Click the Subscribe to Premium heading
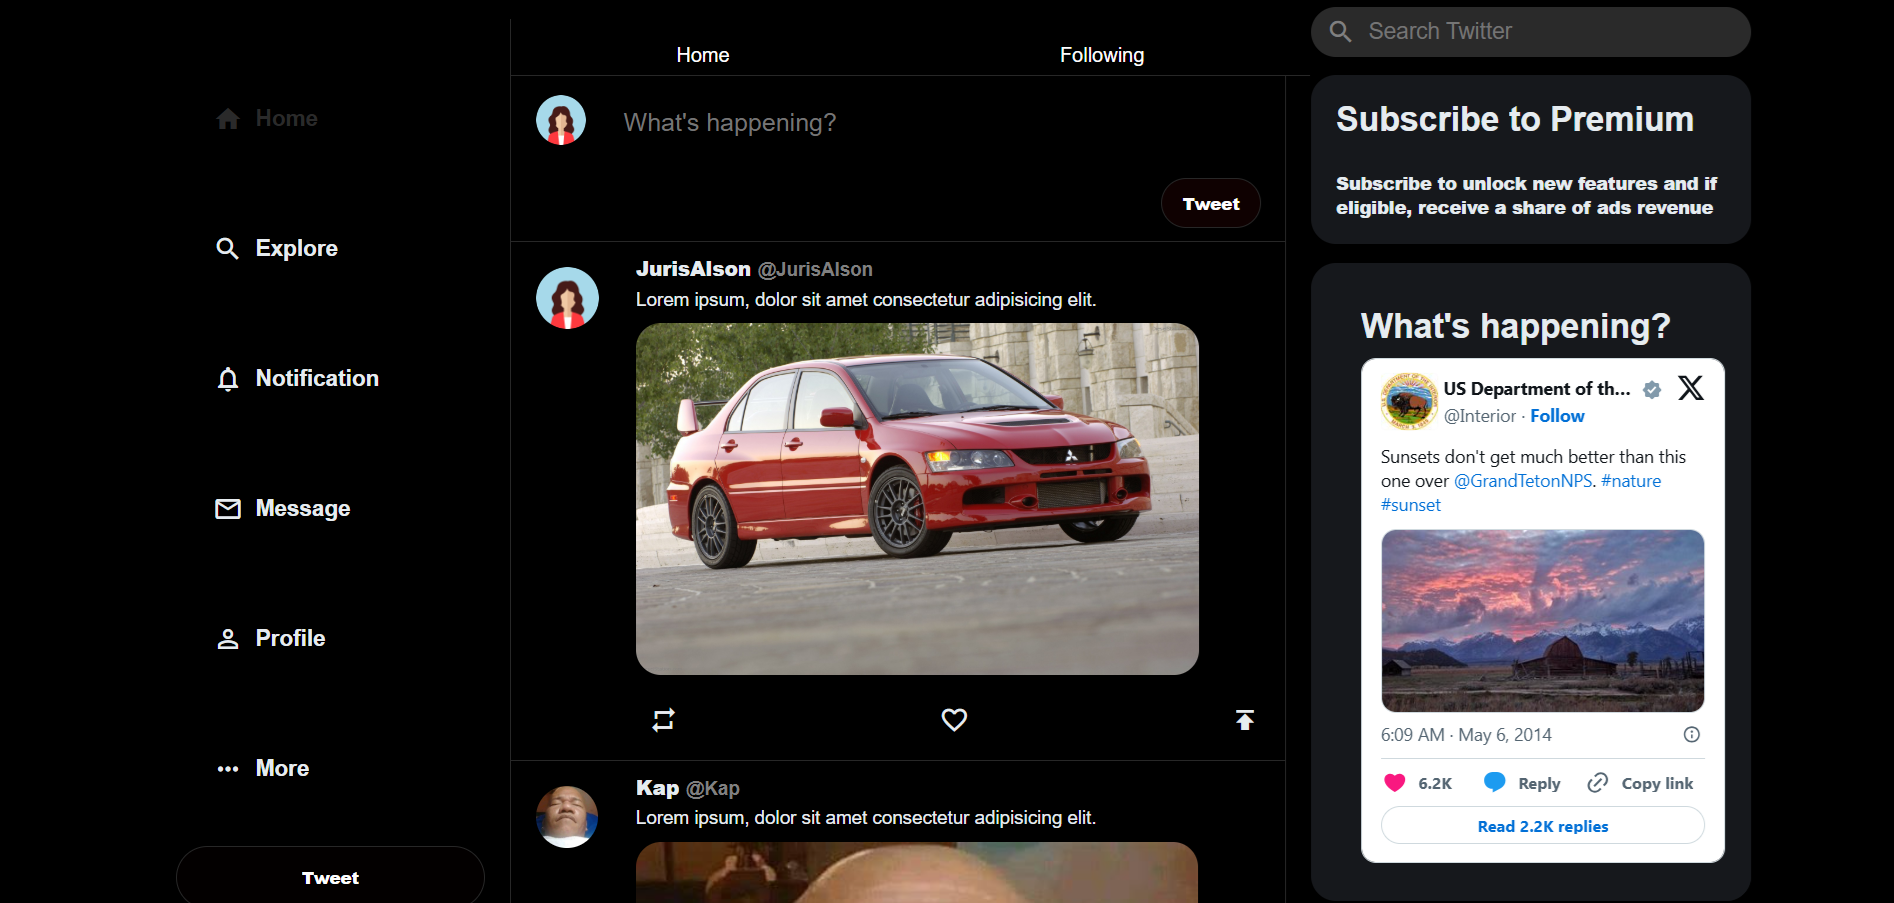1894x903 pixels. click(1515, 119)
